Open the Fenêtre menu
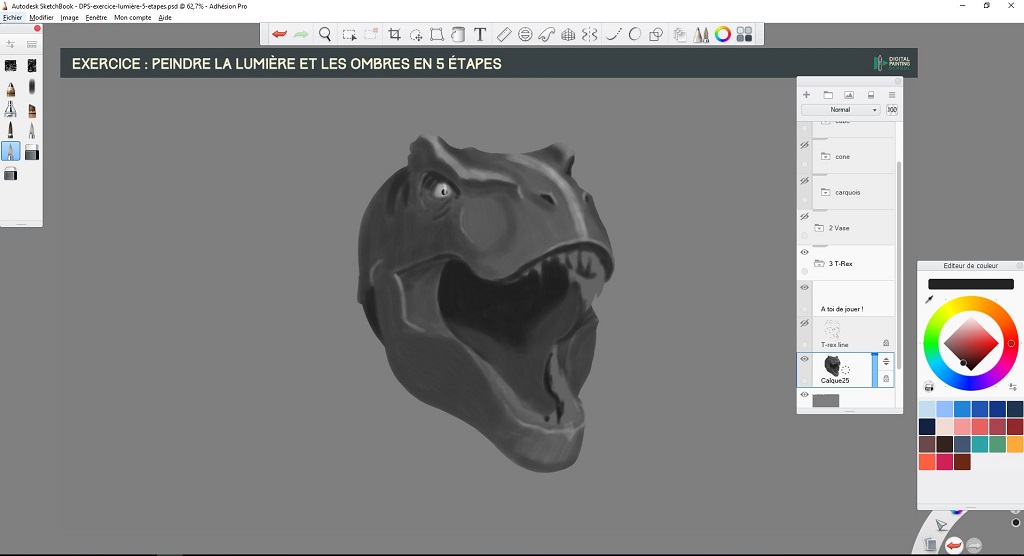Viewport: 1024px width, 556px height. (x=96, y=18)
